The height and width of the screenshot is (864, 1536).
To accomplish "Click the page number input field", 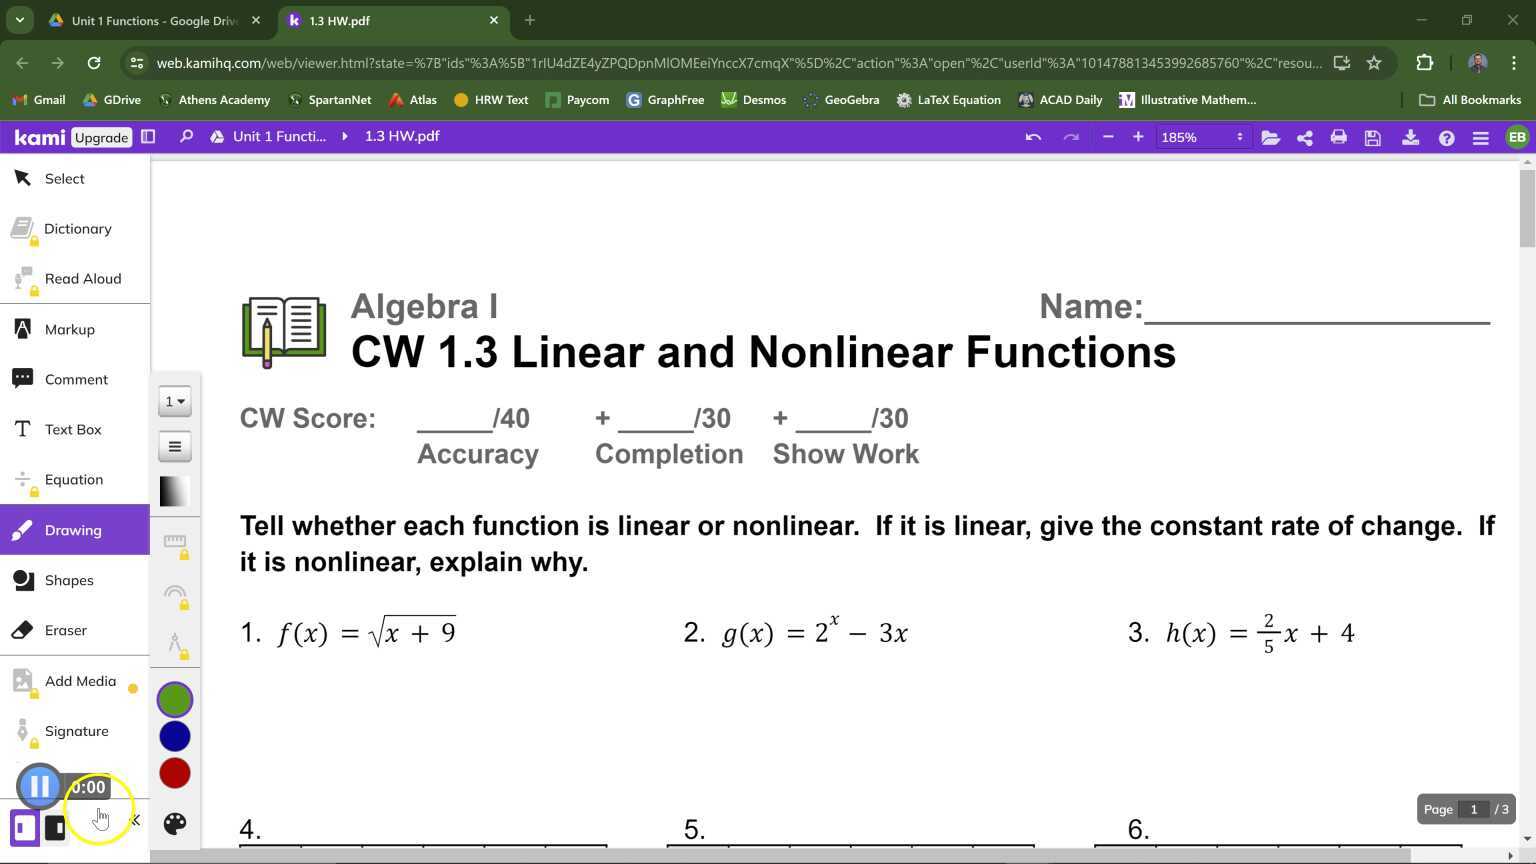I will point(1474,809).
